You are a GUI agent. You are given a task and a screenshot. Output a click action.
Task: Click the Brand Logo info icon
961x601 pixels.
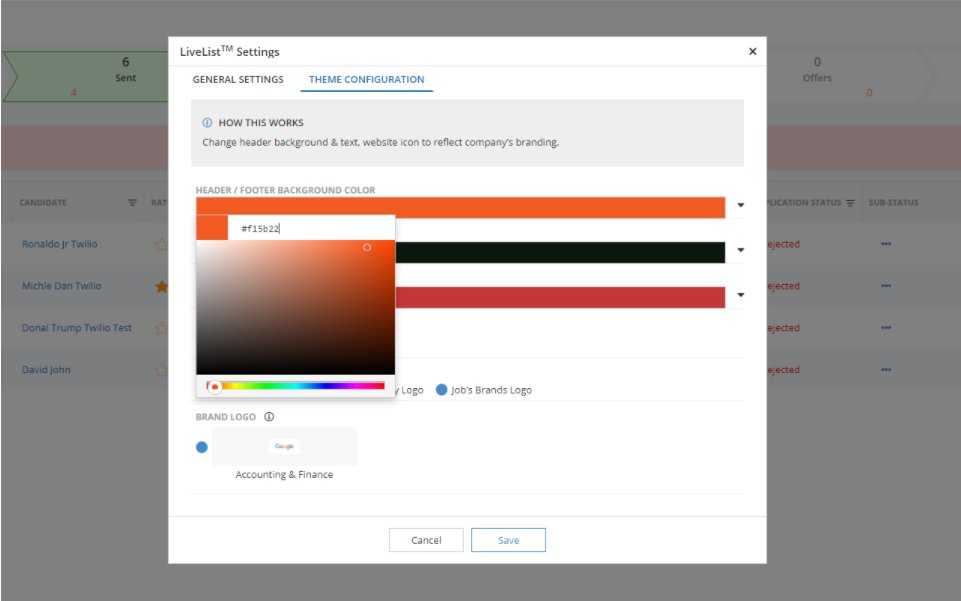tap(269, 417)
